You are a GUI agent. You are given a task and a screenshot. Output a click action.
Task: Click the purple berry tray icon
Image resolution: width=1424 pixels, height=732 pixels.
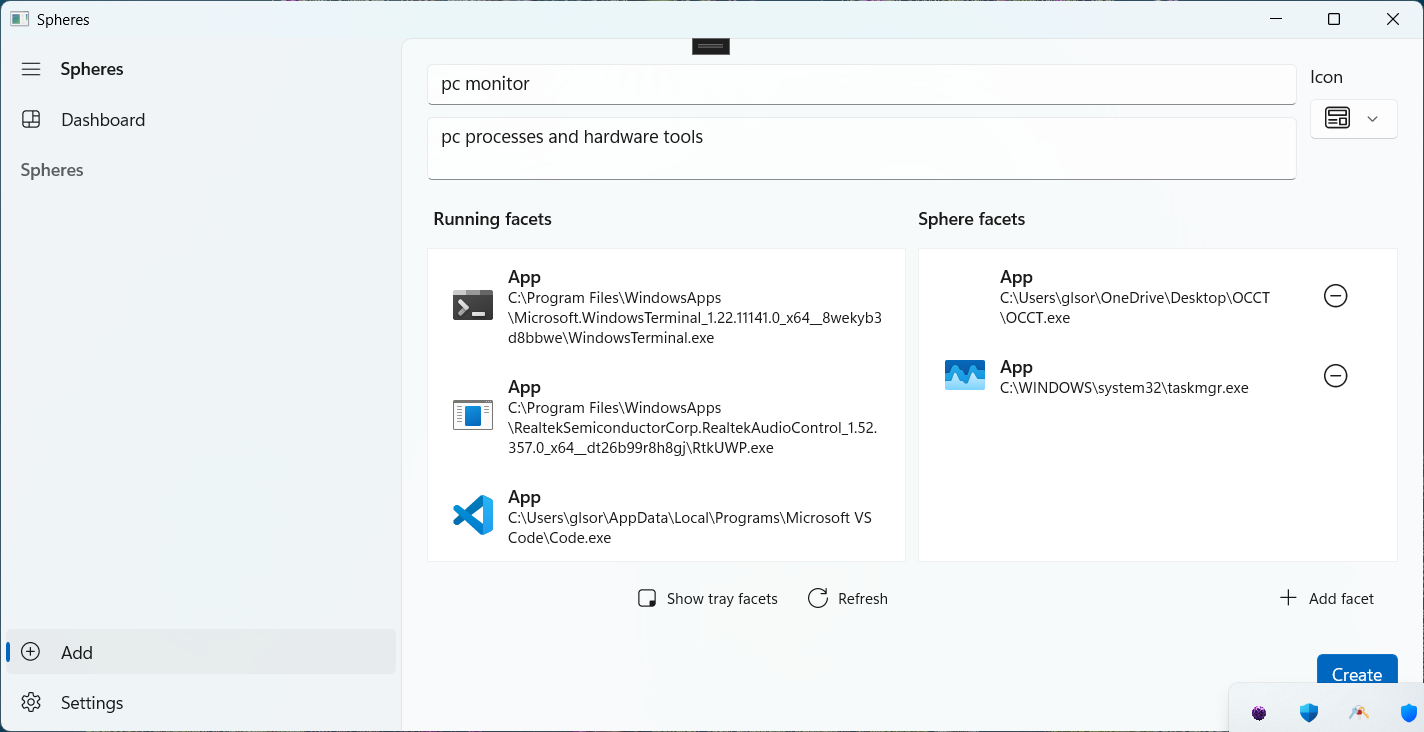pos(1259,713)
